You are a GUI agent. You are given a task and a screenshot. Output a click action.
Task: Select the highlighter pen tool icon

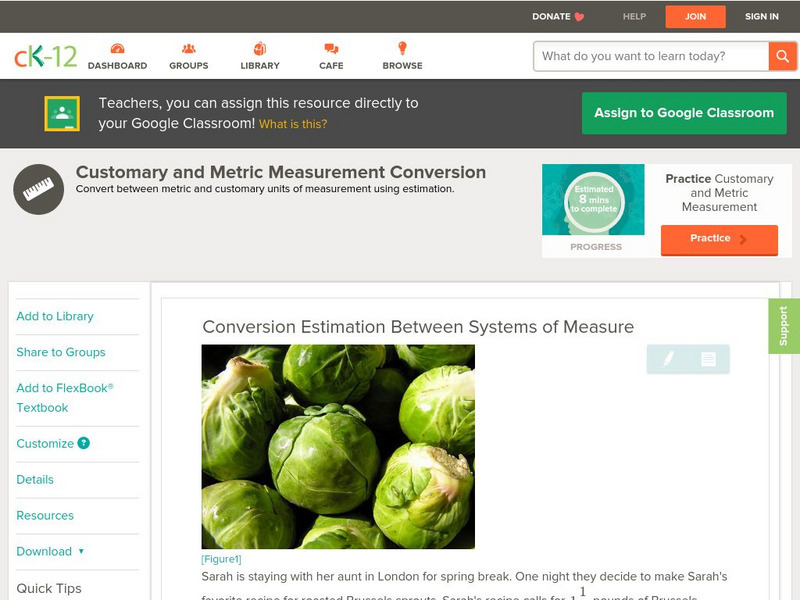[x=668, y=359]
